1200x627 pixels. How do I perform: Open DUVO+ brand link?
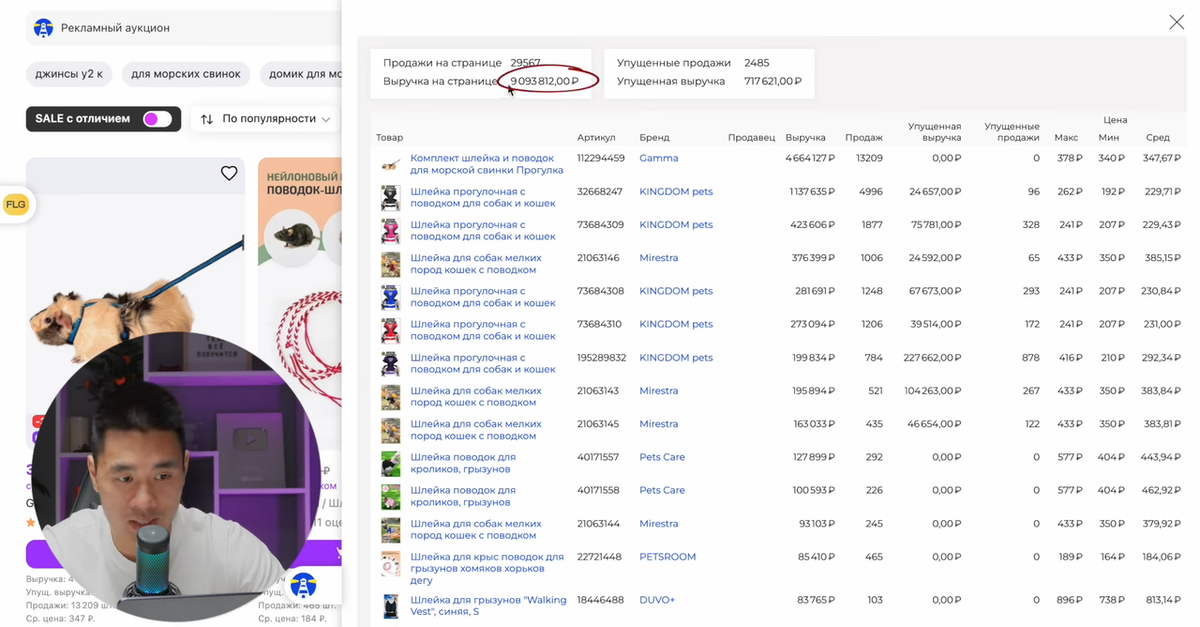coord(657,600)
